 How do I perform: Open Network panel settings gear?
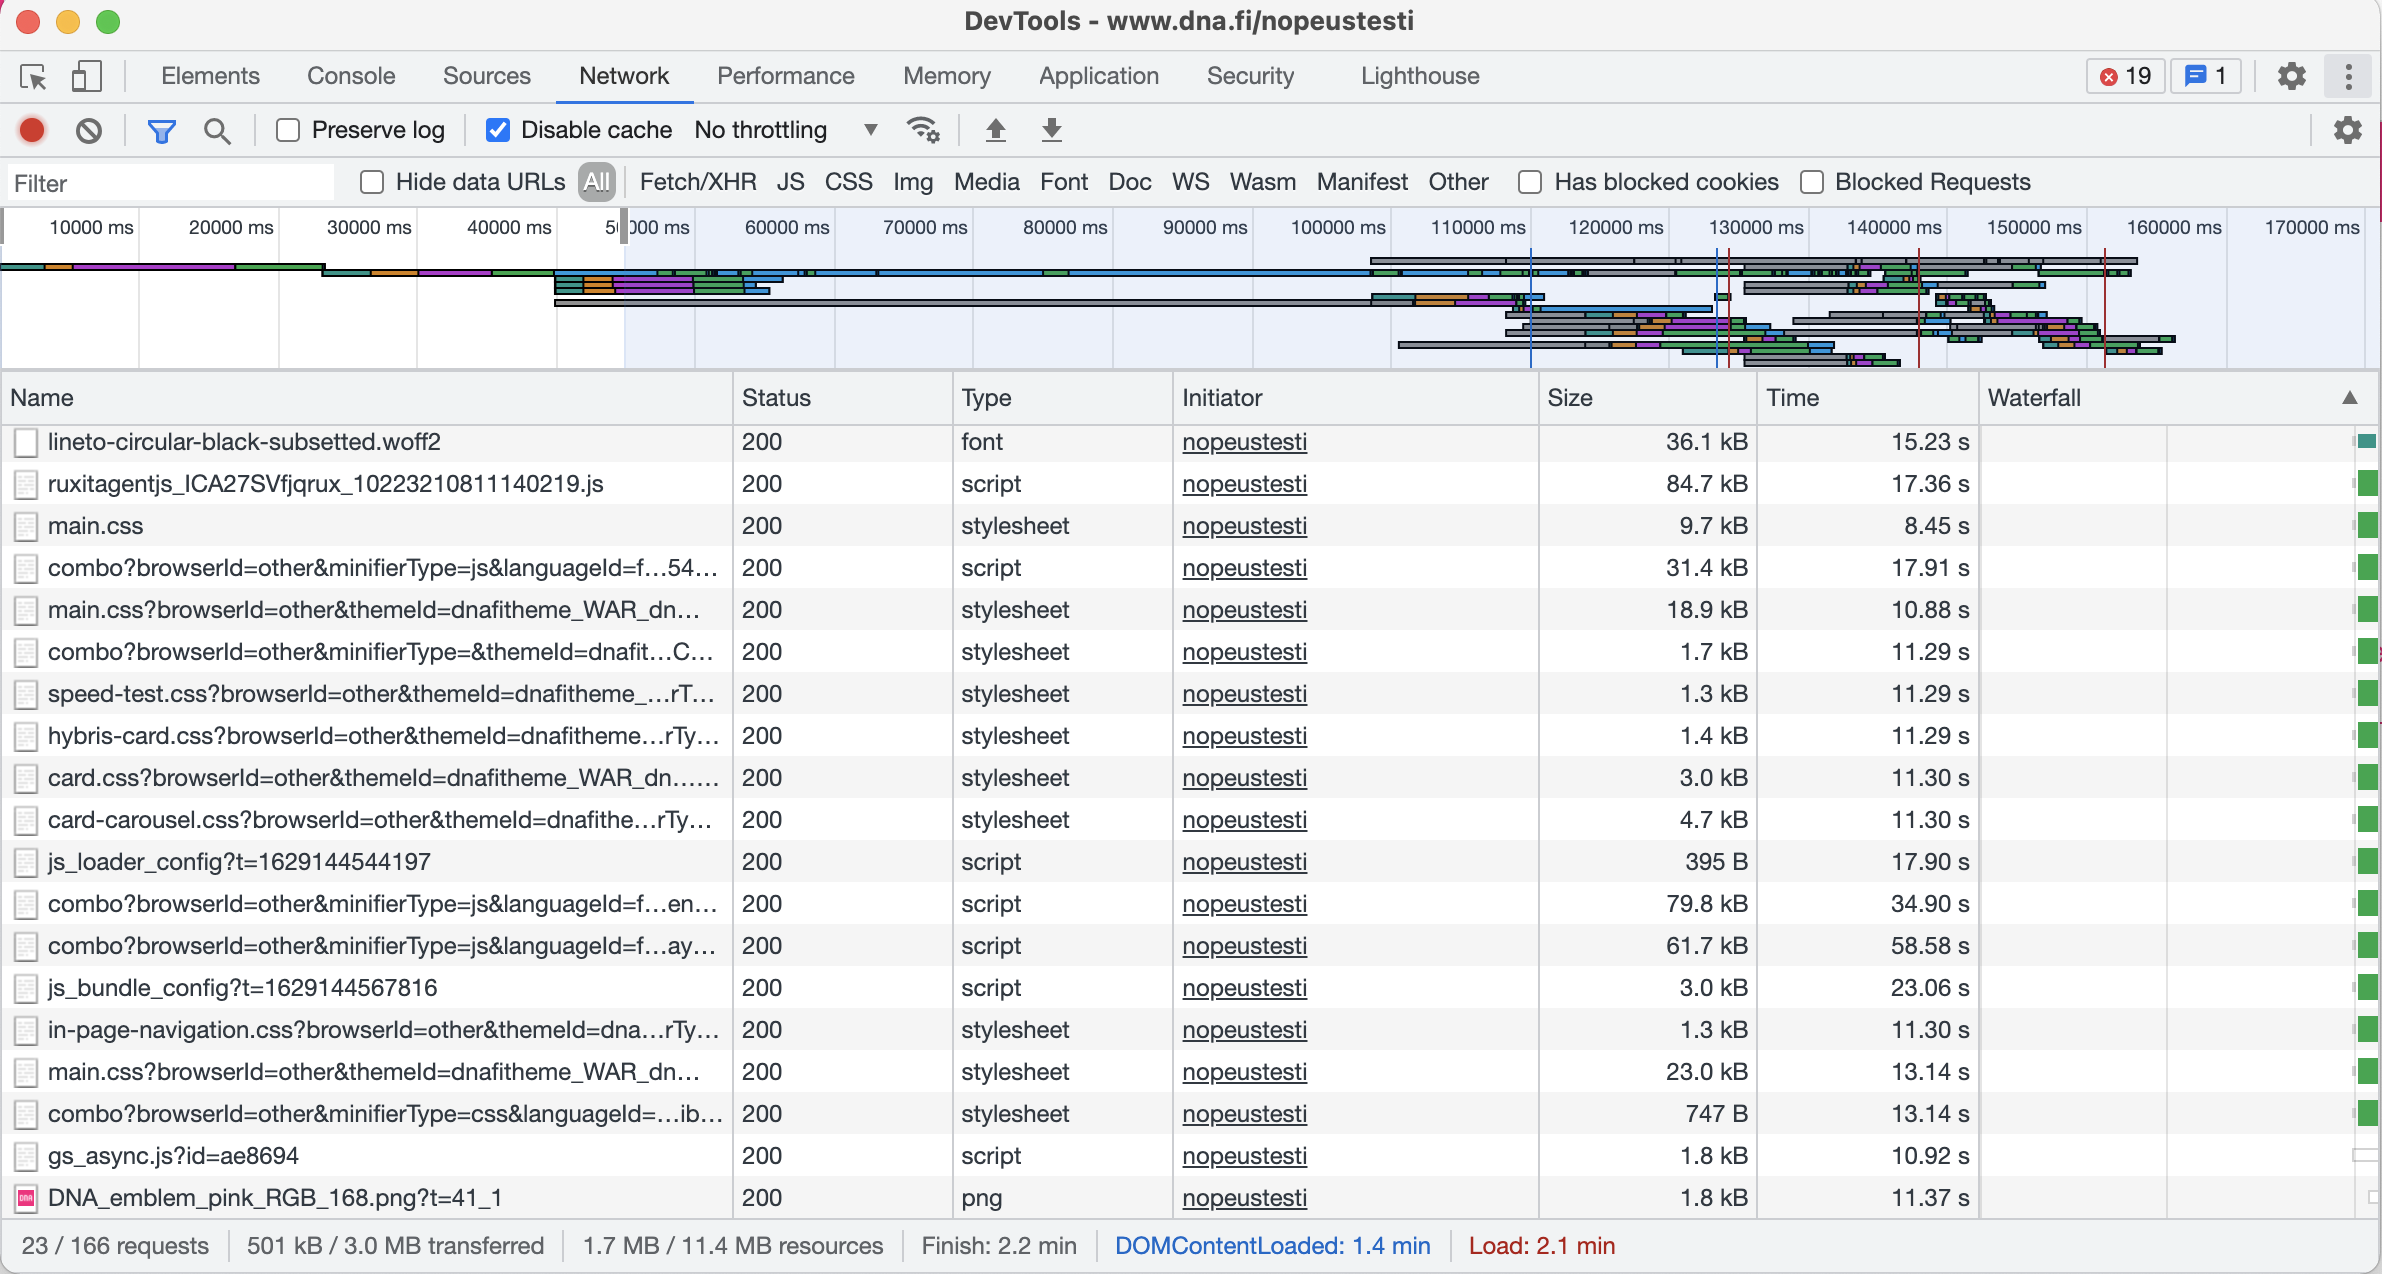click(2347, 130)
